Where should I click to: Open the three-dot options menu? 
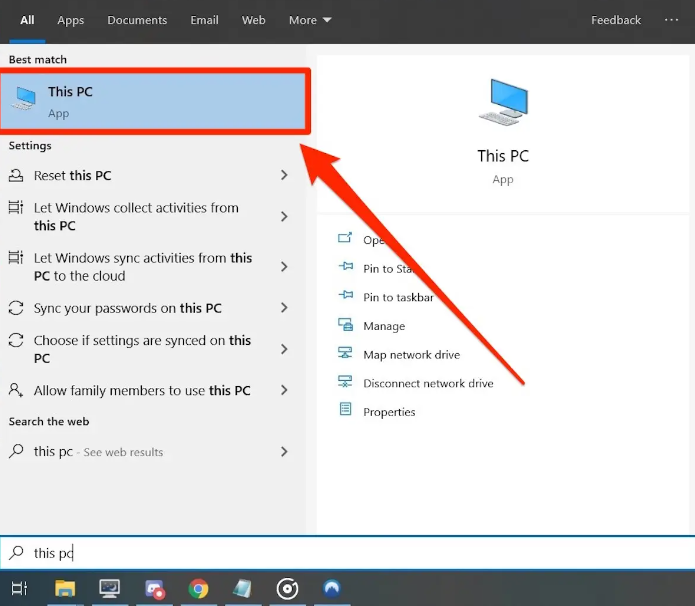(x=671, y=20)
